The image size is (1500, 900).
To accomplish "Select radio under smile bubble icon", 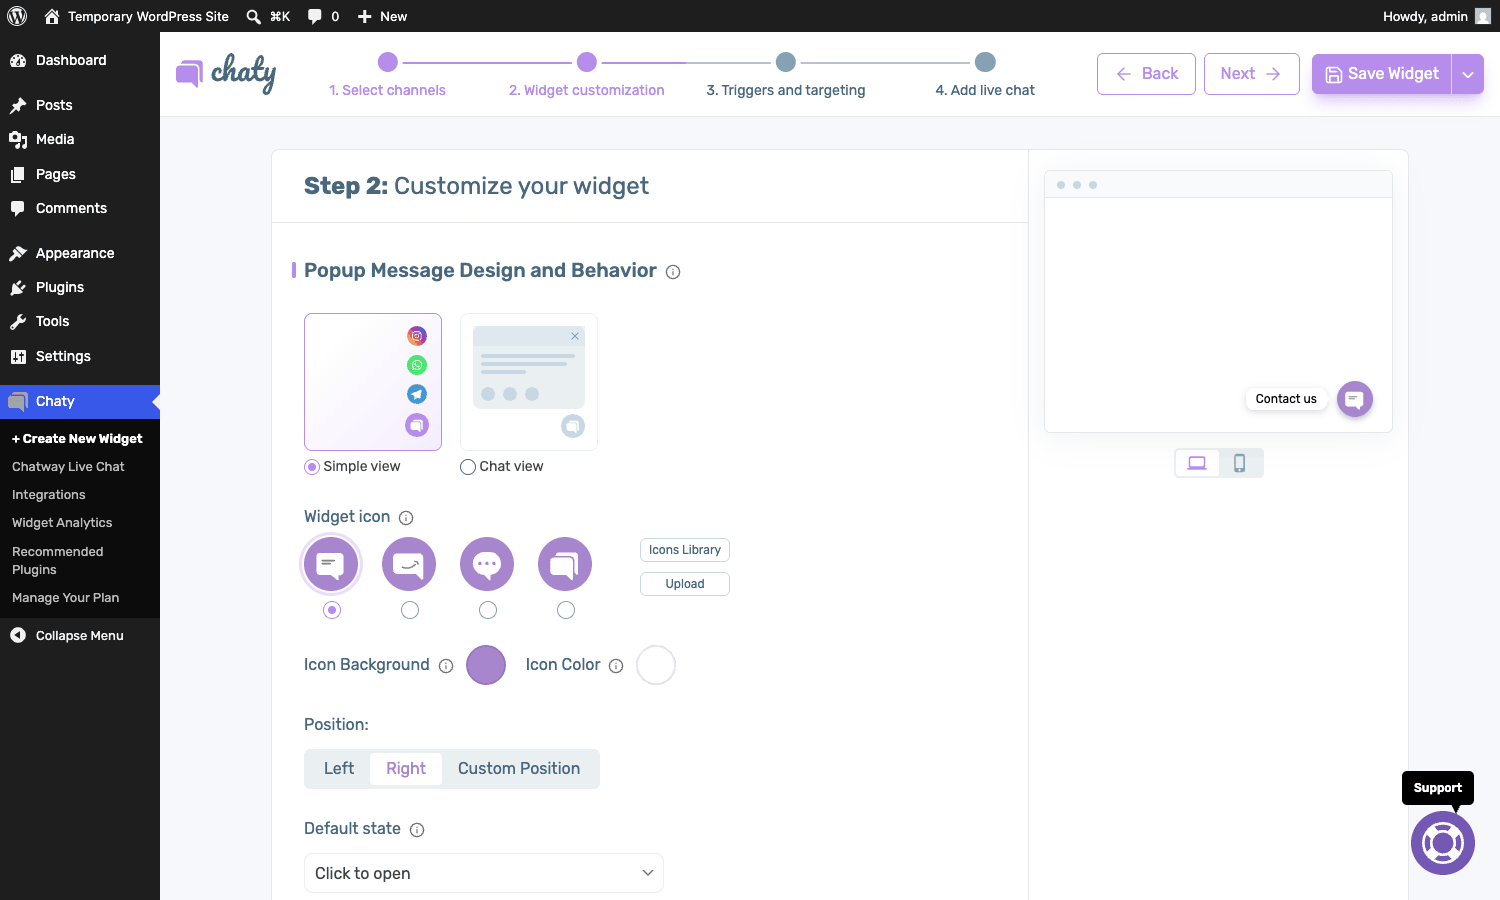I will click(x=410, y=610).
